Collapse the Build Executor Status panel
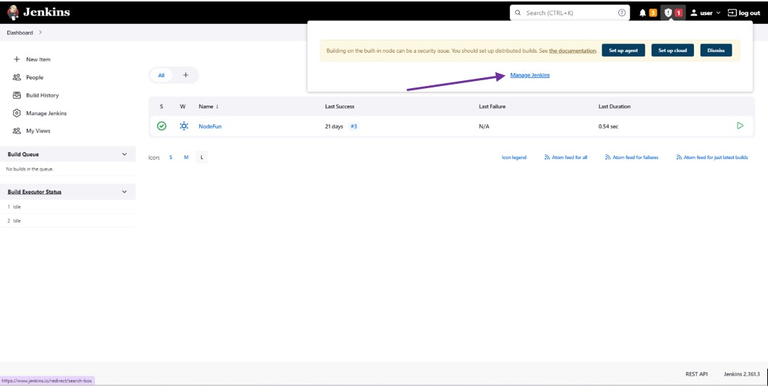This screenshot has width=768, height=386. pos(124,192)
